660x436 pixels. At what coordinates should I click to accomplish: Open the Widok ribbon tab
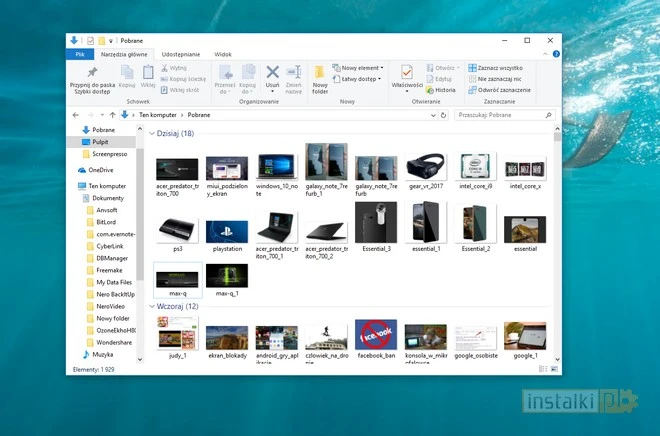[223, 54]
